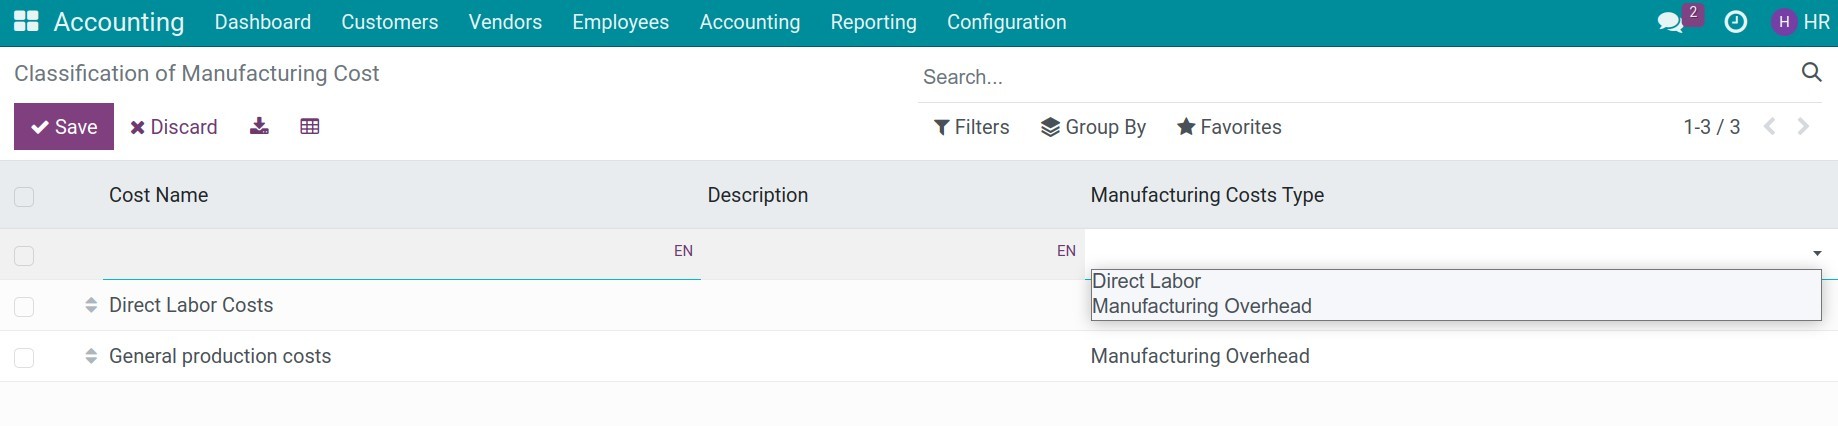Tick the General production costs checkbox
The width and height of the screenshot is (1838, 426).
pyautogui.click(x=24, y=358)
